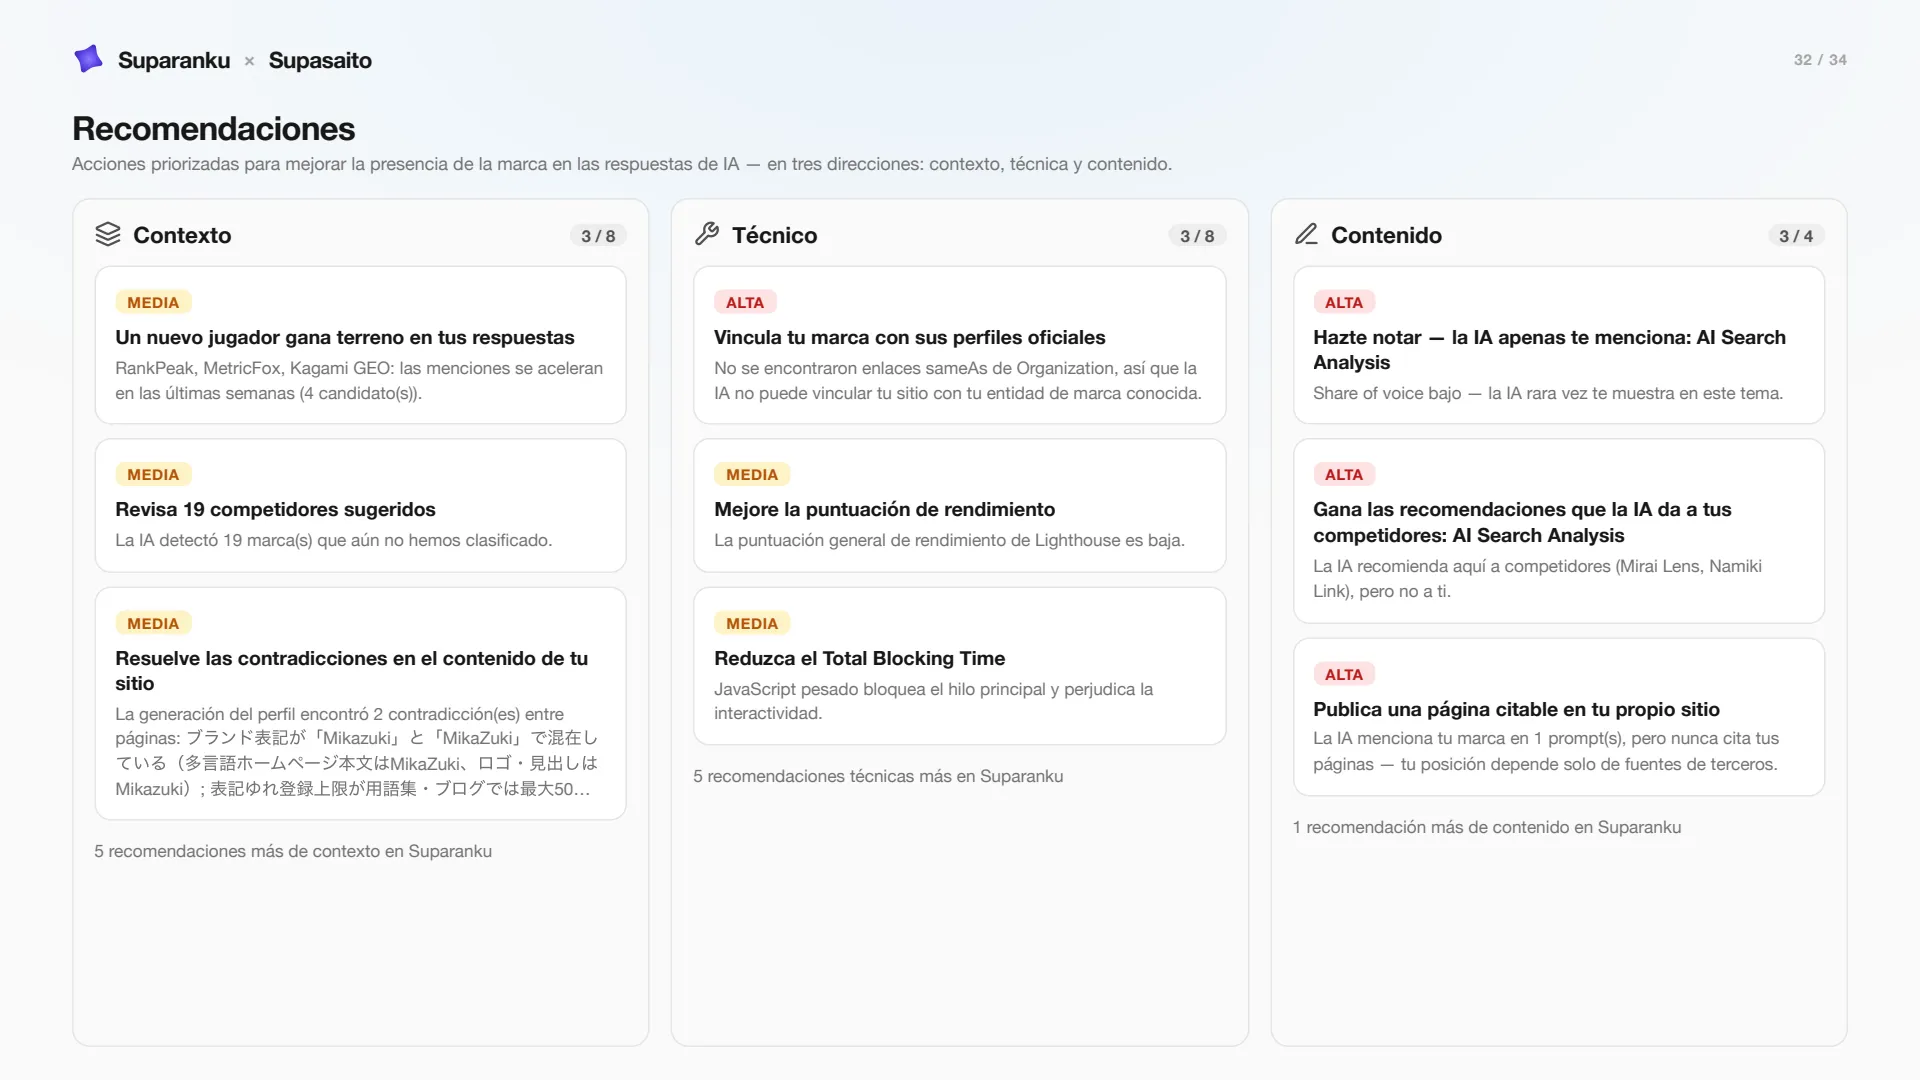The image size is (1920, 1080).
Task: Click text mentioning Mirai Lens, Namiki Link
Action: [x=1537, y=578]
